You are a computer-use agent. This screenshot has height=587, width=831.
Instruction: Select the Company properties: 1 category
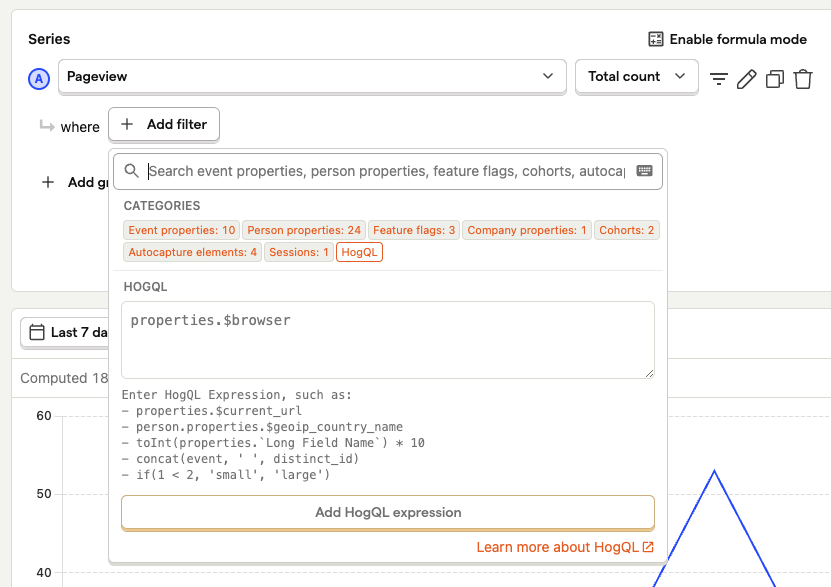pyautogui.click(x=527, y=230)
